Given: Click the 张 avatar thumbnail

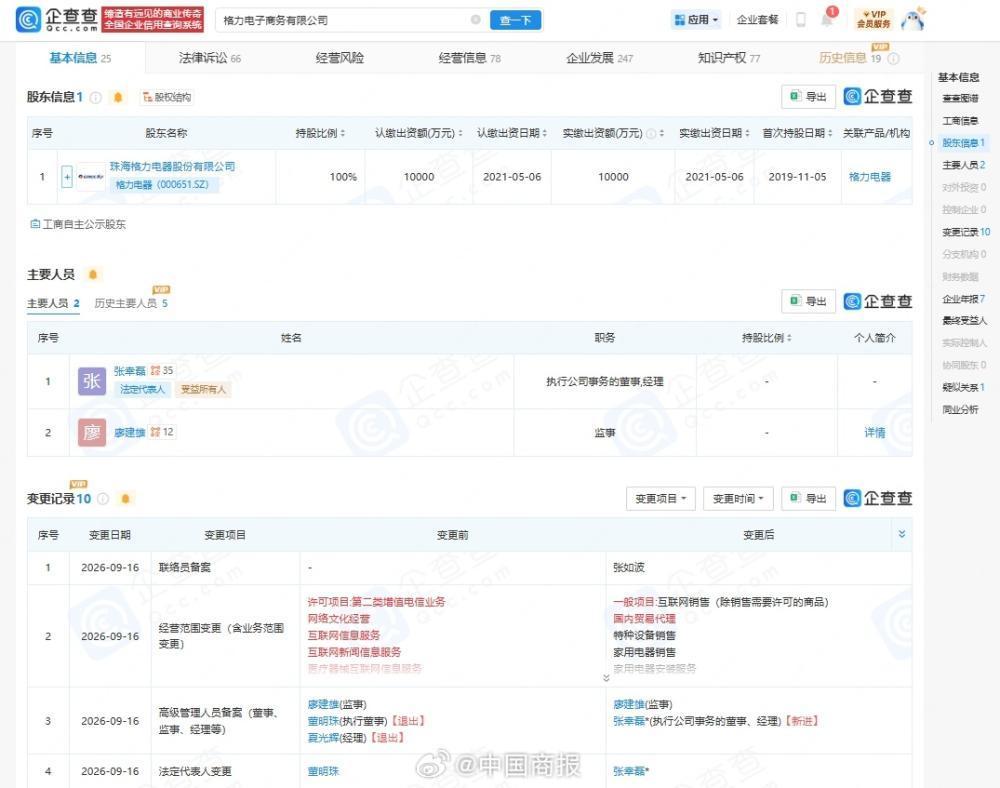Looking at the screenshot, I should click(x=92, y=381).
